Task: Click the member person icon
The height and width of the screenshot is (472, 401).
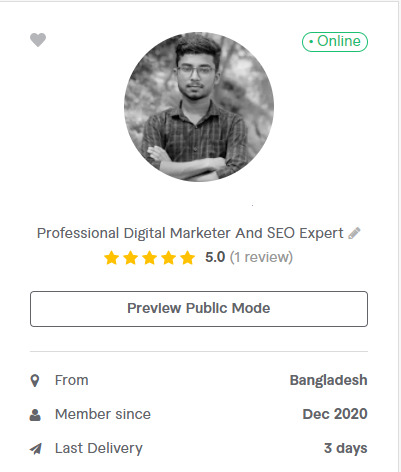Action: pyautogui.click(x=35, y=415)
